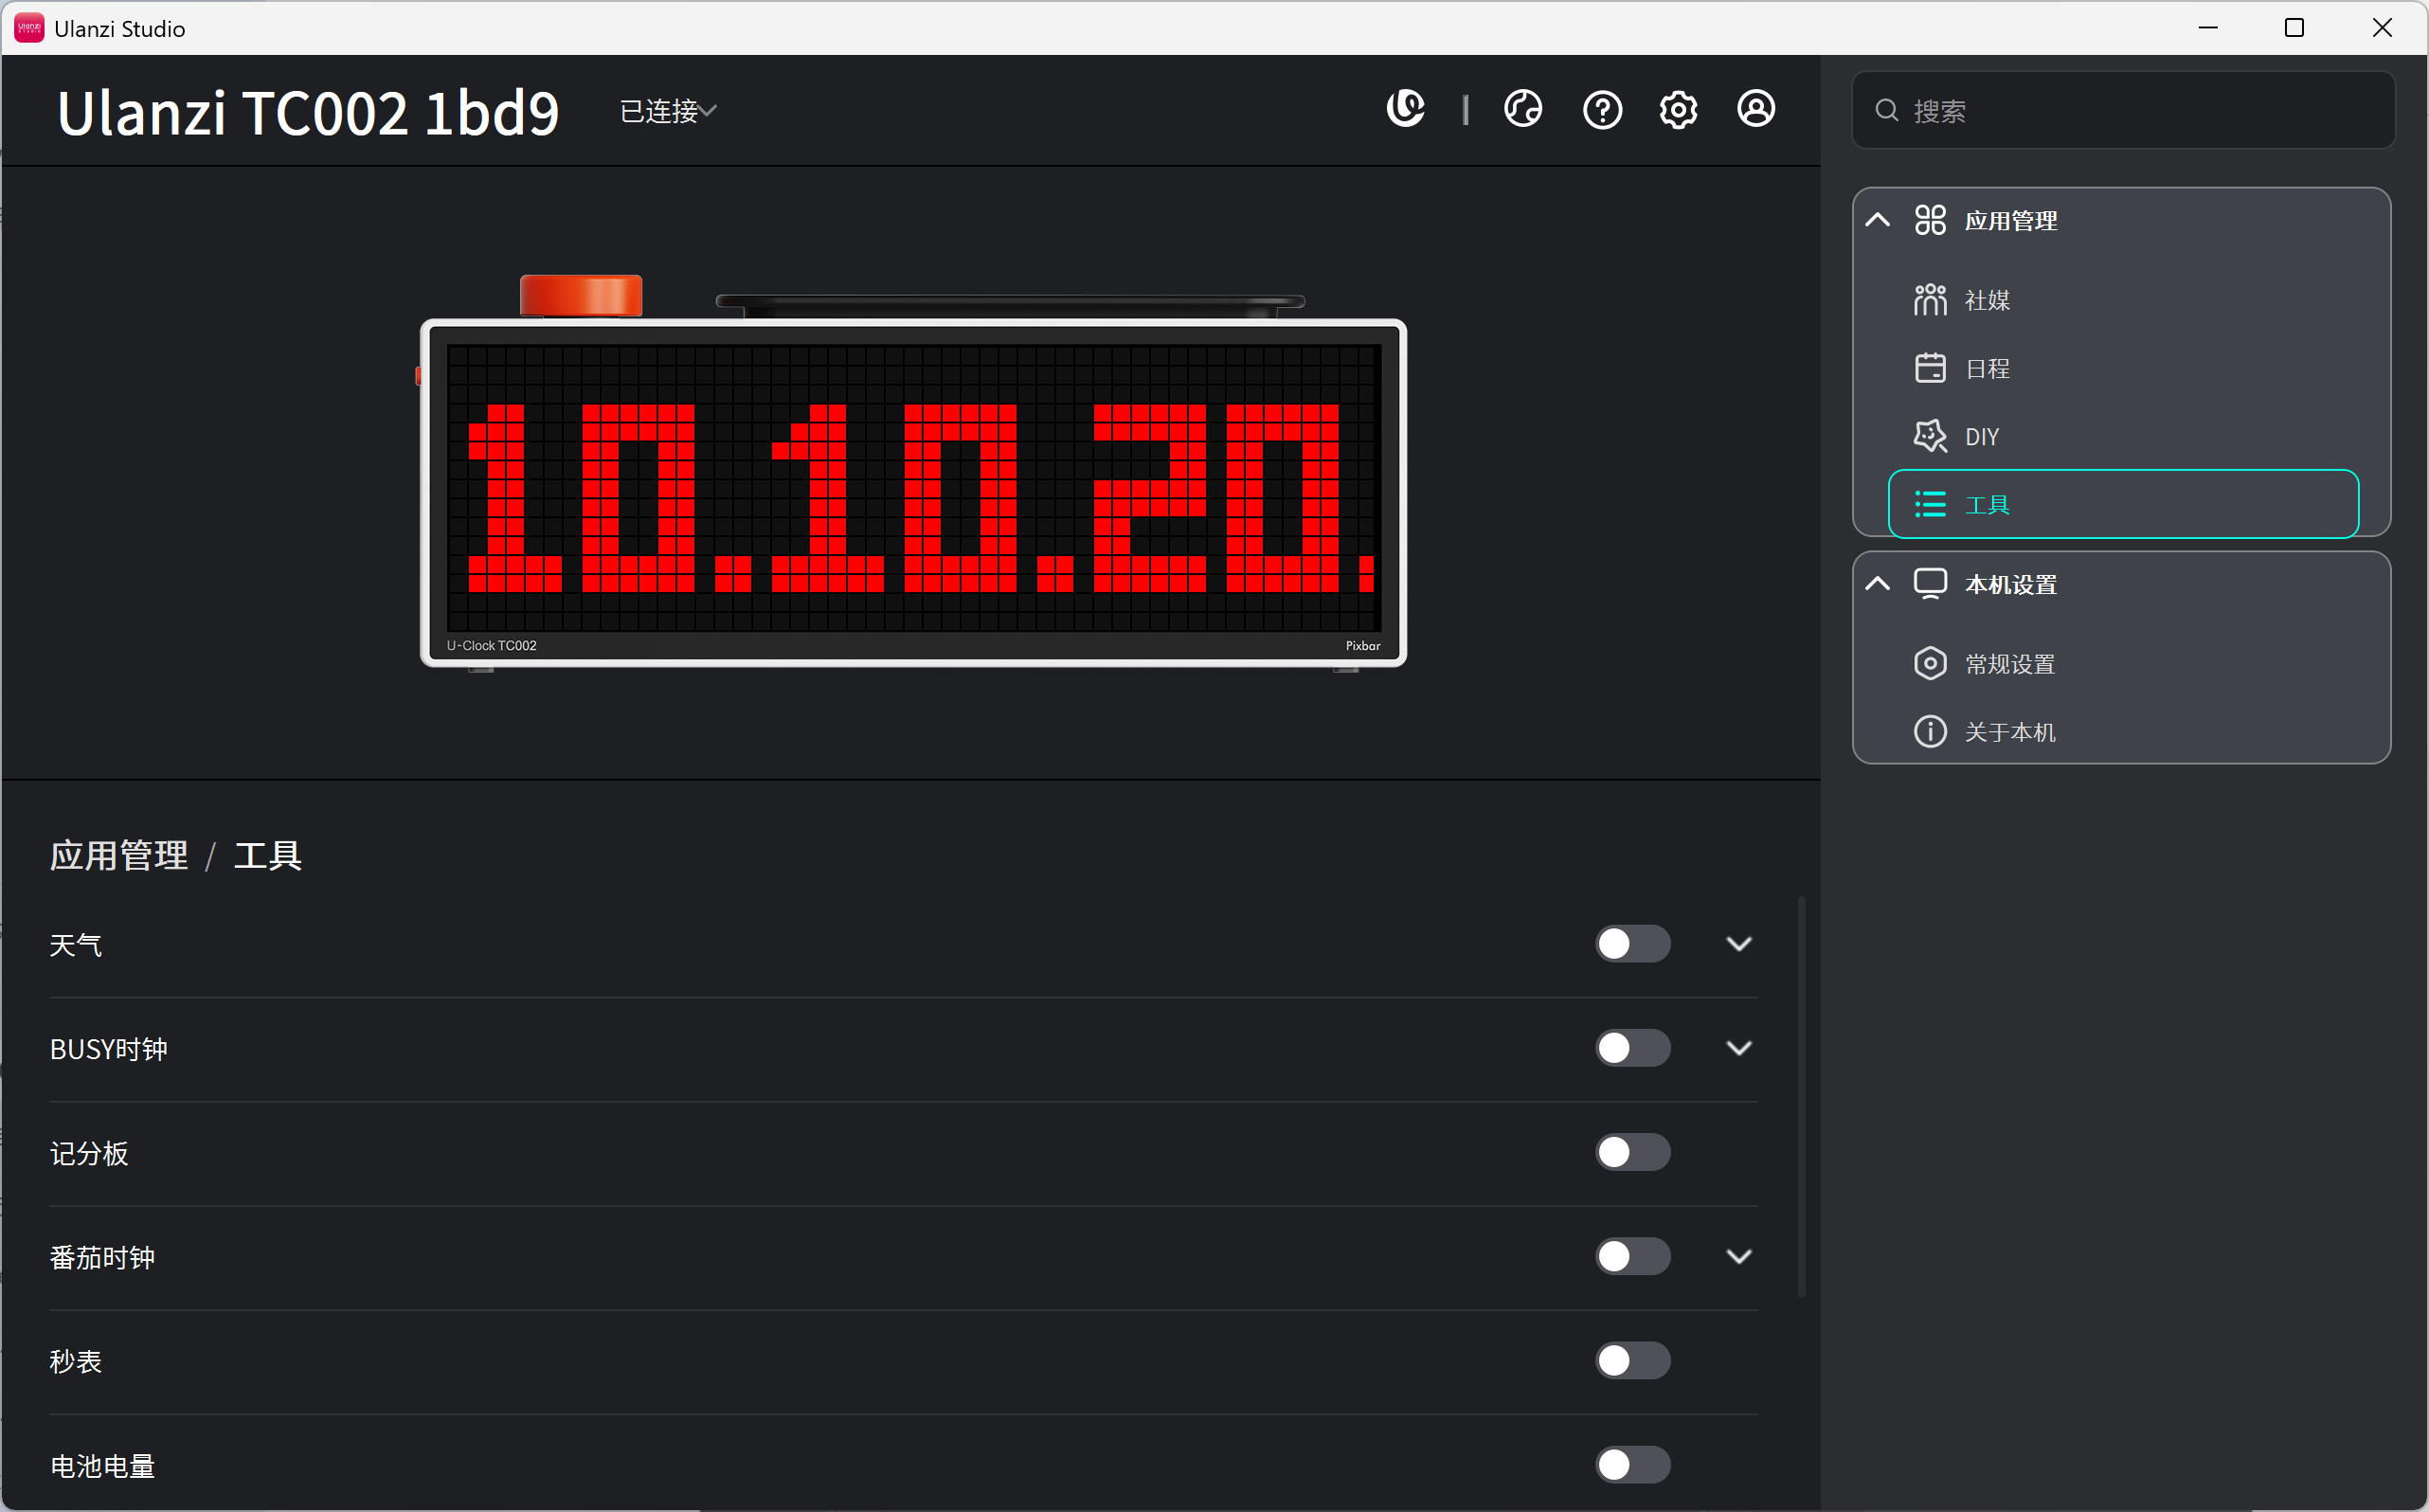
Task: Expand the BUSY时钟 options chevron
Action: [x=1739, y=1048]
